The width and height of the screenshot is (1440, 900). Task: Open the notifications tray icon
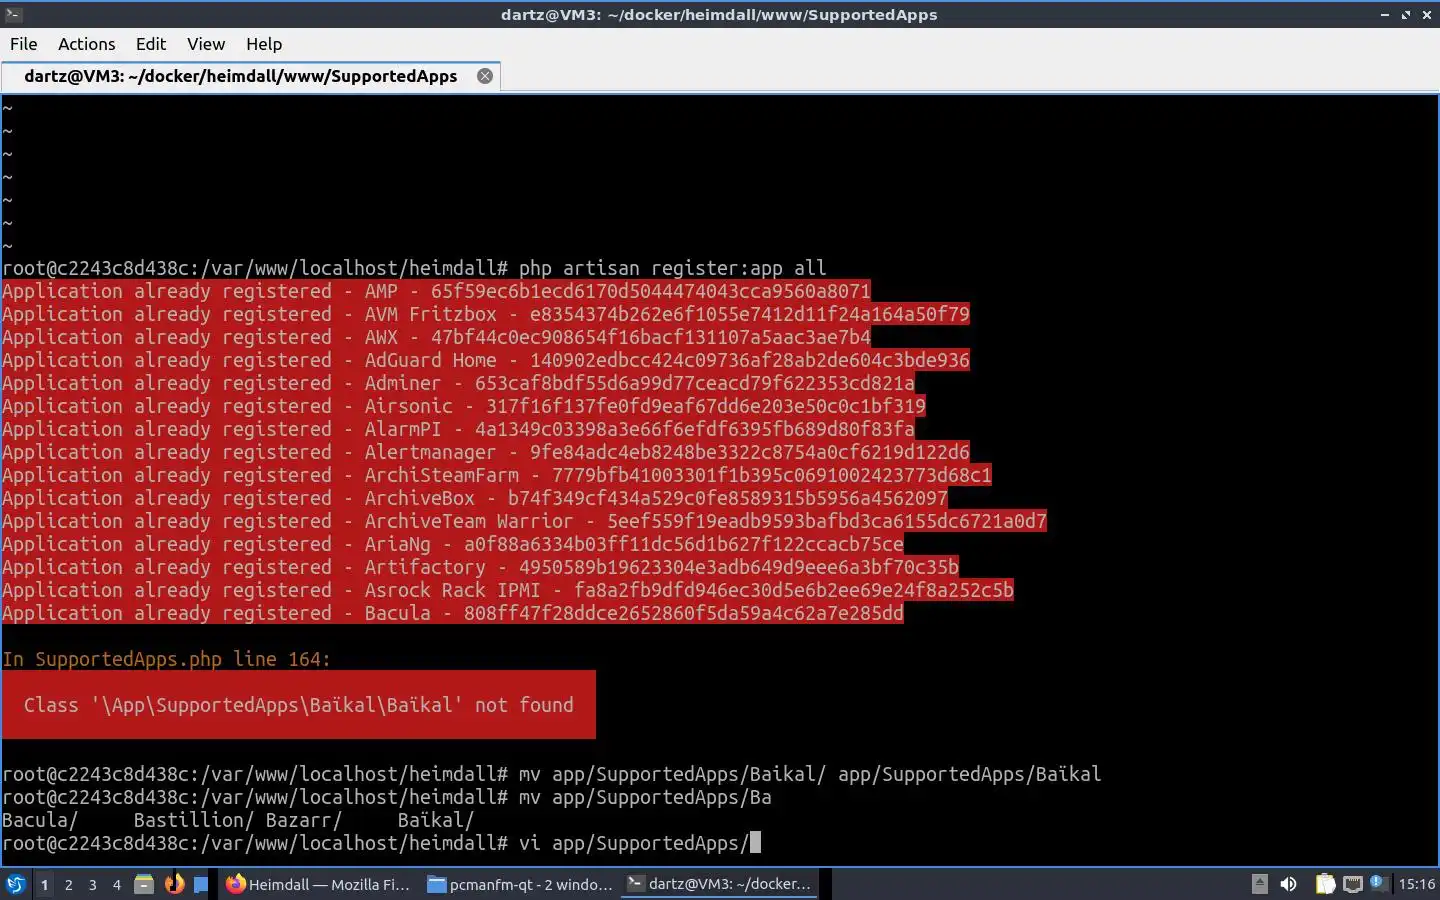click(1378, 883)
